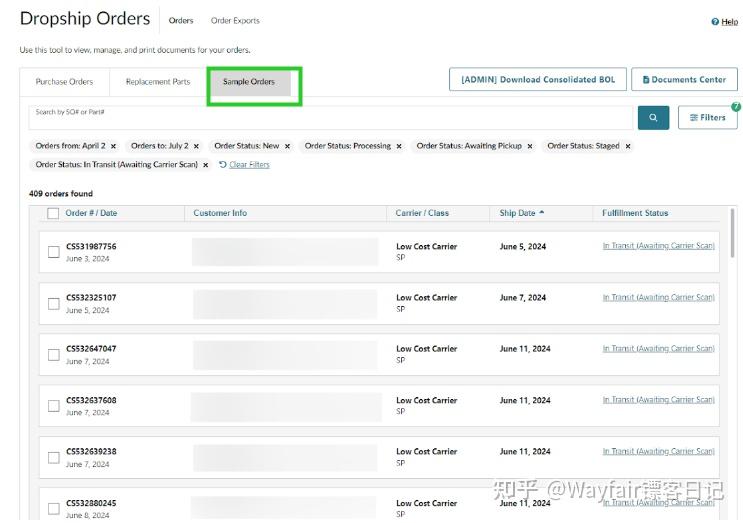Select checkbox for order CS532880245
Screen dimensions: 743x523
click(54, 509)
